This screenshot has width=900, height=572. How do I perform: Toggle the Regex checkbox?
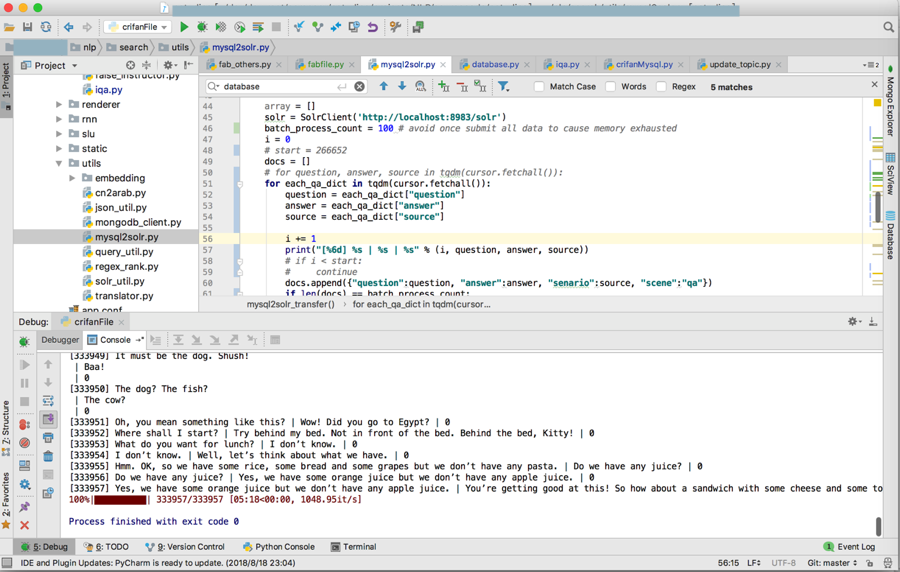661,87
